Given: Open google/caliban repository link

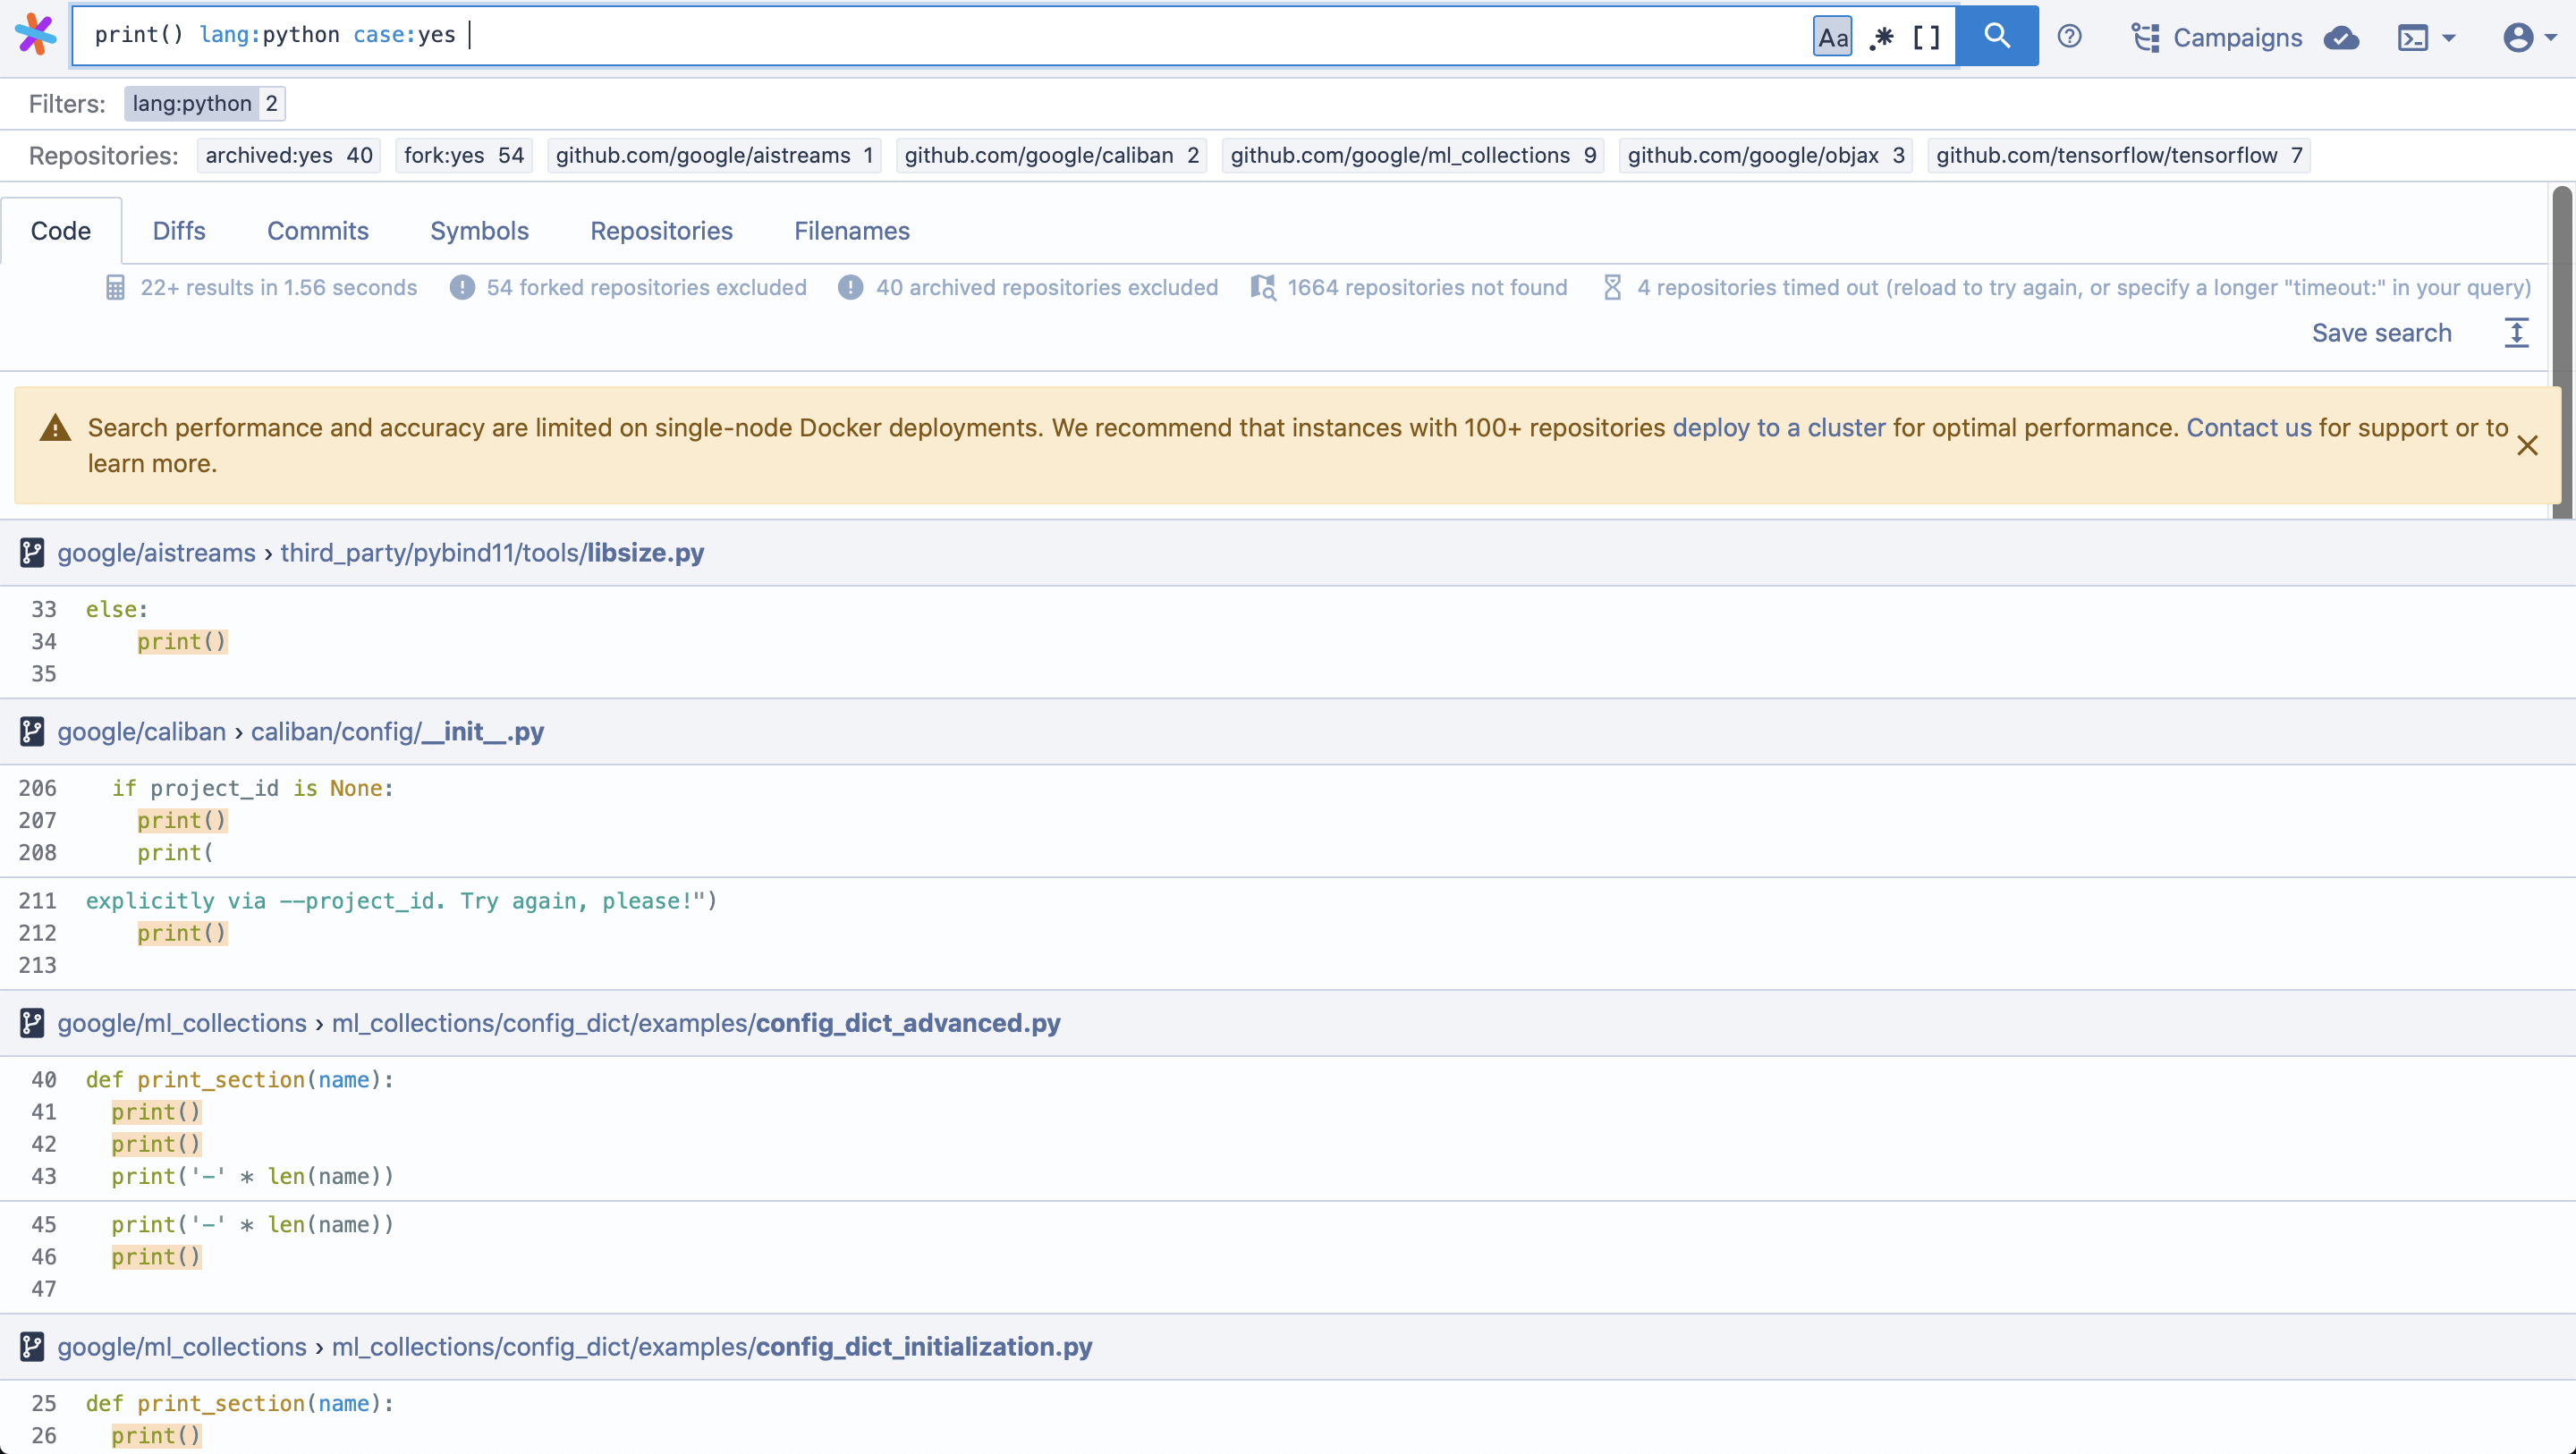Looking at the screenshot, I should pyautogui.click(x=142, y=732).
